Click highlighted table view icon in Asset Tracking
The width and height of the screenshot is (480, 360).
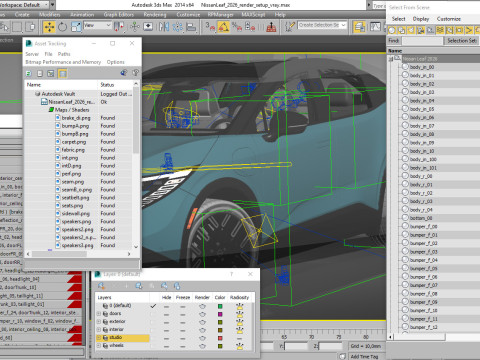click(x=62, y=73)
